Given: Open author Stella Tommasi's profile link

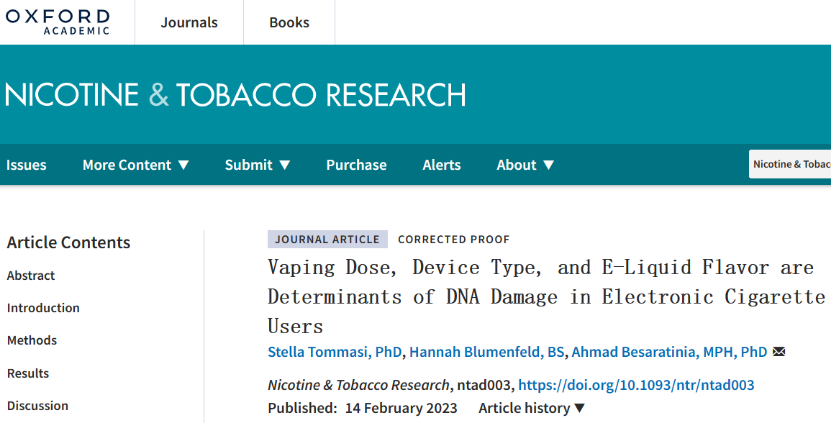Looking at the screenshot, I should [x=335, y=352].
